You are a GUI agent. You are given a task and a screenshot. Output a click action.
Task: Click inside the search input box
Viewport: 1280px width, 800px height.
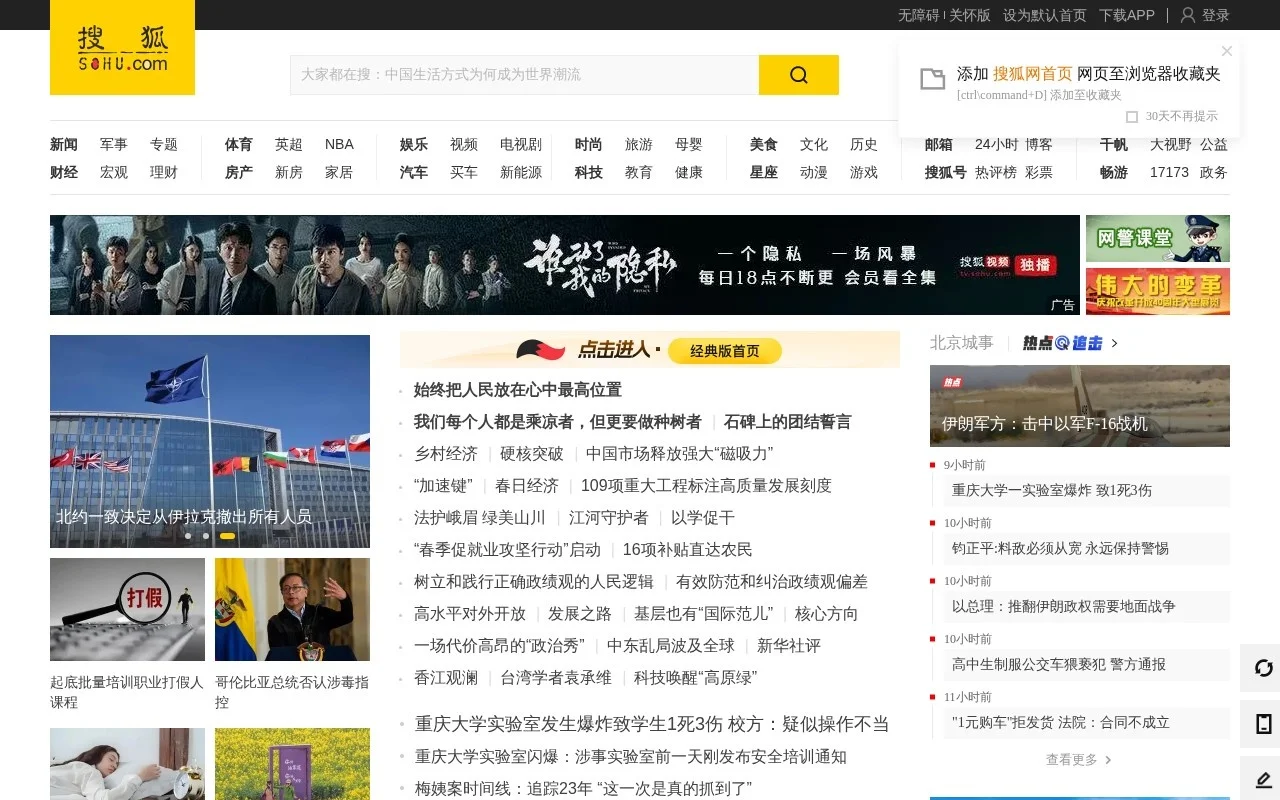[x=520, y=74]
